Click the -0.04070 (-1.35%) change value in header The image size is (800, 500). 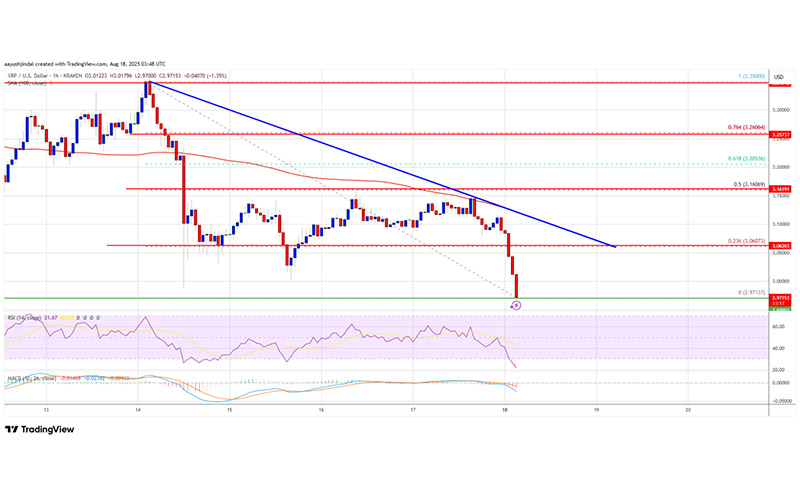point(207,76)
